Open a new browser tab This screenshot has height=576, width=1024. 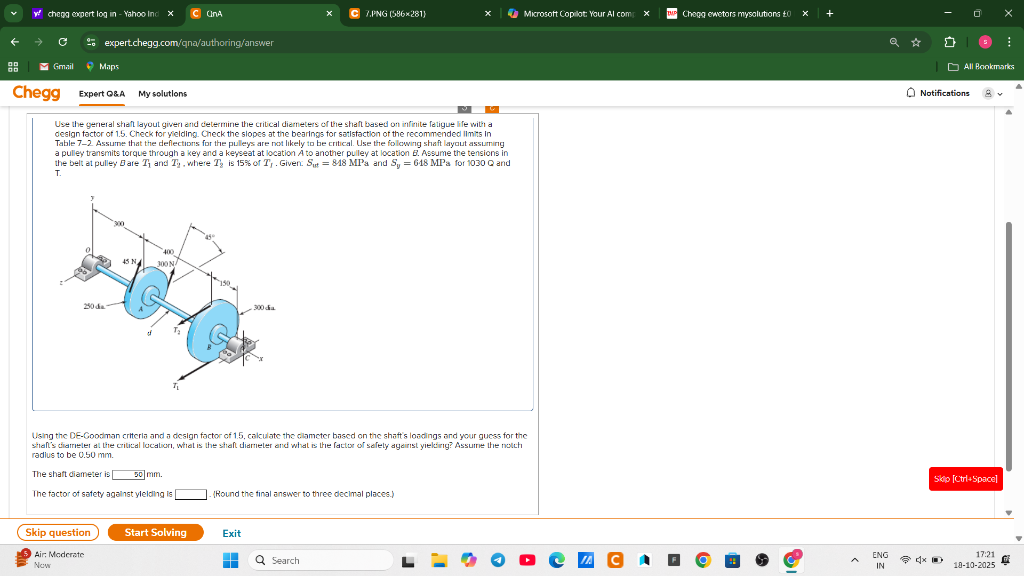(x=829, y=13)
